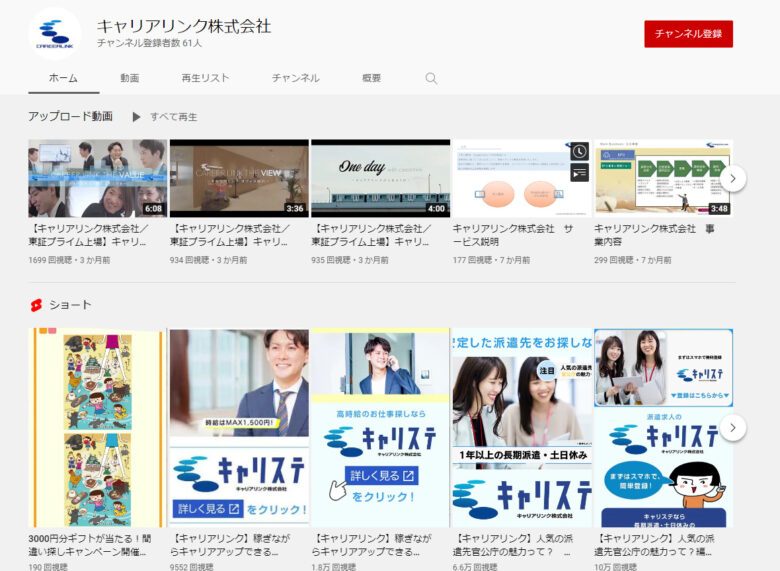Open the 3:48 事業内容 video thumbnail
Screen dimensions: 780x571
(x=664, y=178)
